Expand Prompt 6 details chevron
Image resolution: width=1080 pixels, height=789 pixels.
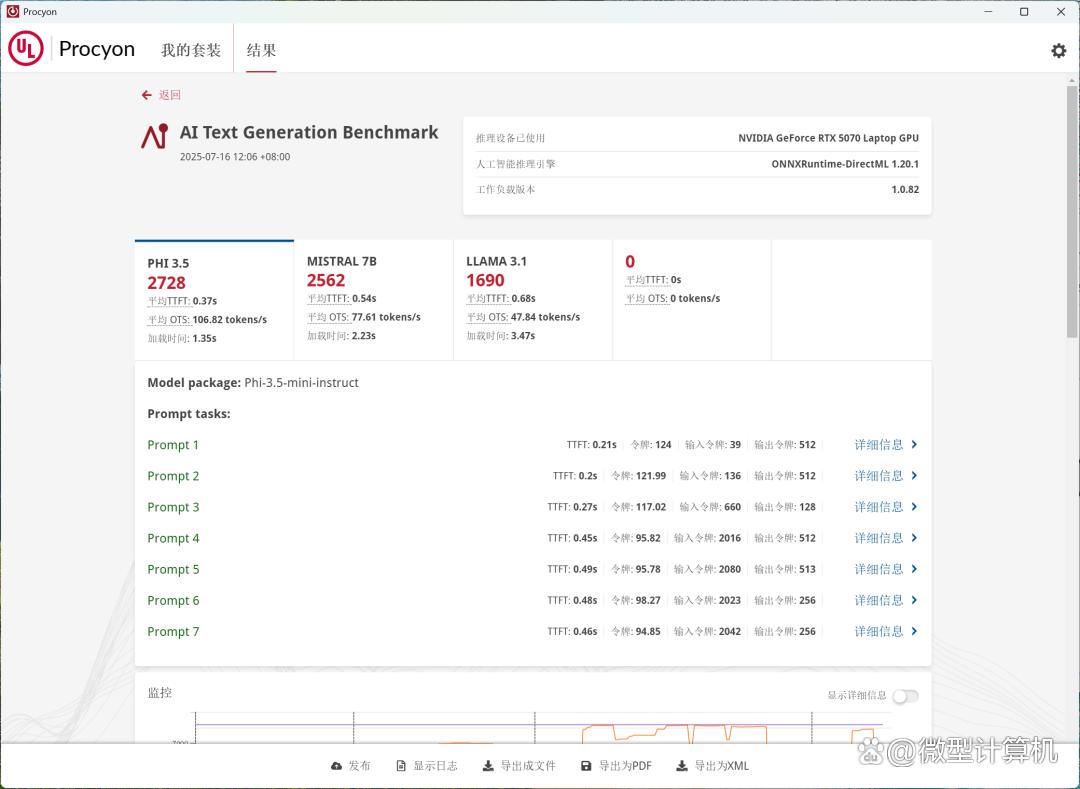pos(914,600)
